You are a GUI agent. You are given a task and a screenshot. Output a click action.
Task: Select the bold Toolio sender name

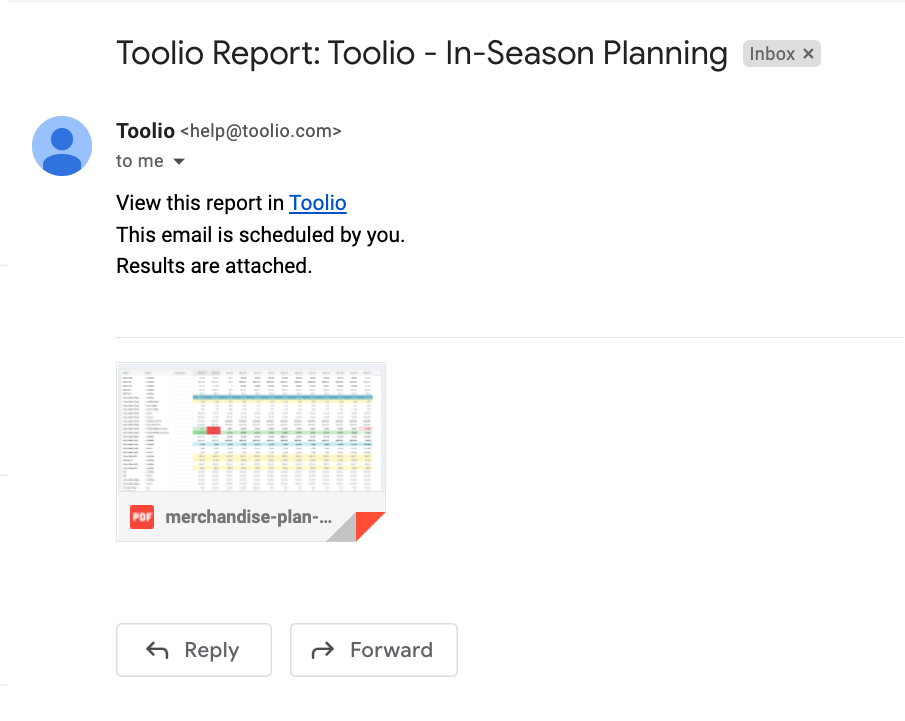(145, 131)
